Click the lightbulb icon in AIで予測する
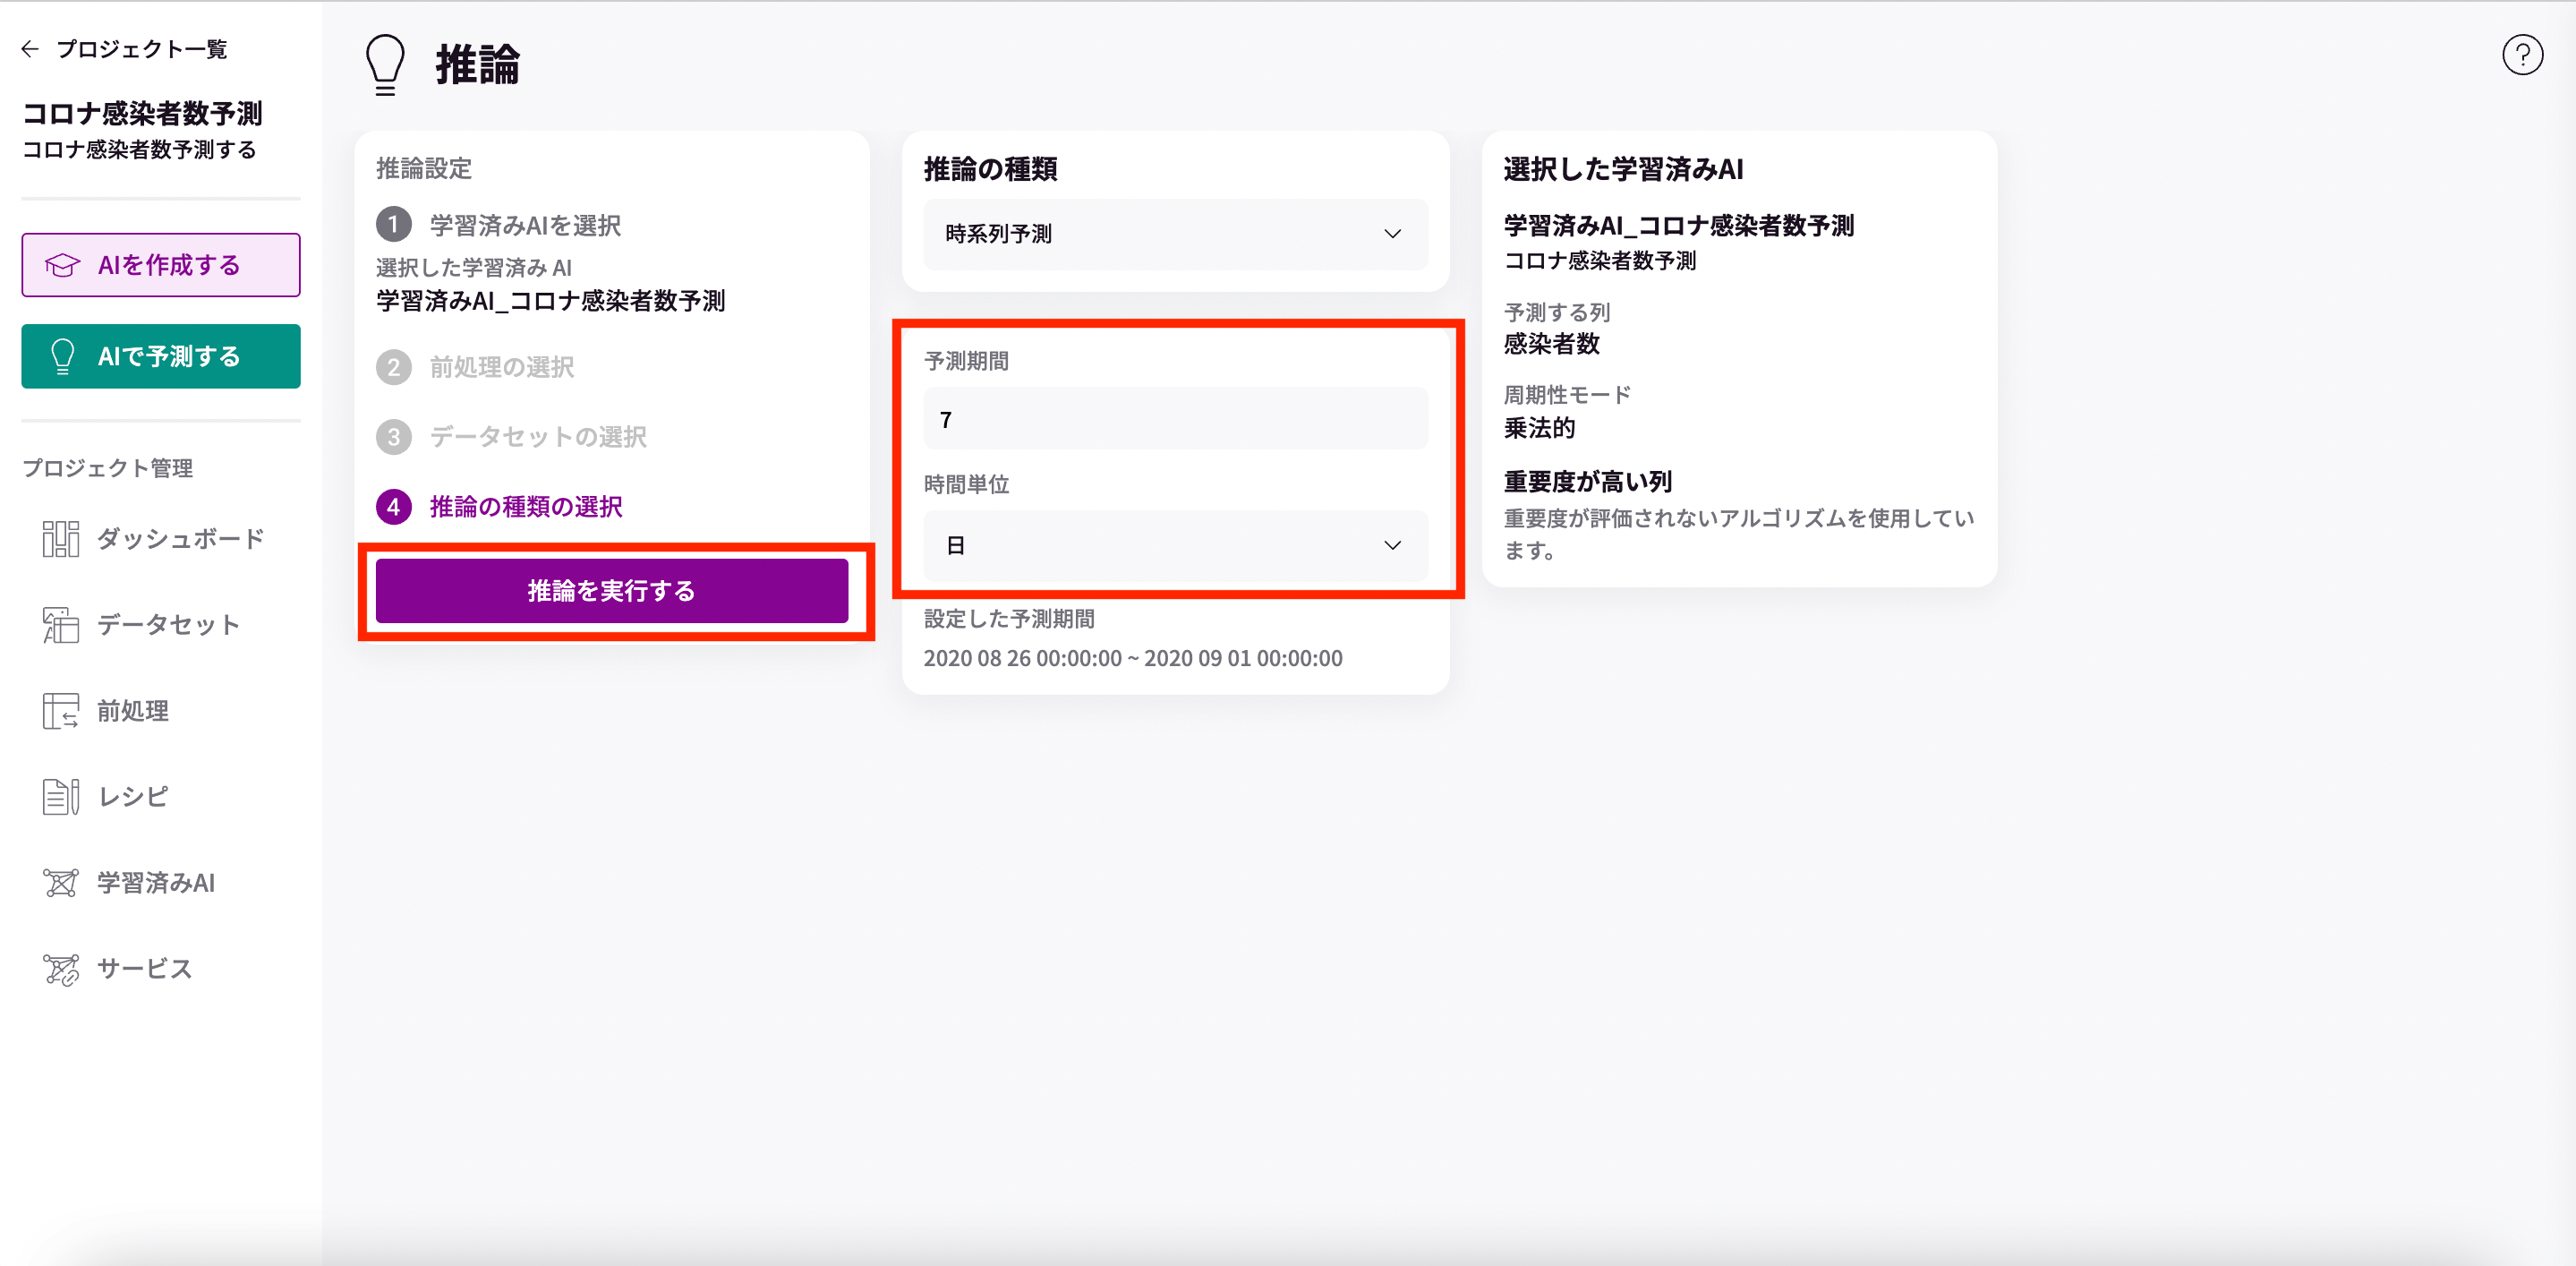Screen dimensions: 2576x1266 point(62,356)
